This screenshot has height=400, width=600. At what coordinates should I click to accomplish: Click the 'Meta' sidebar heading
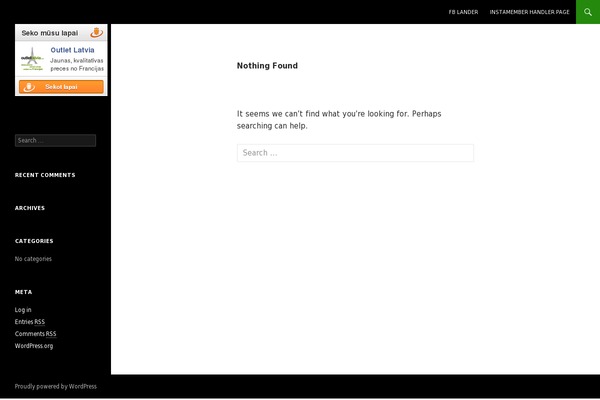pos(23,292)
